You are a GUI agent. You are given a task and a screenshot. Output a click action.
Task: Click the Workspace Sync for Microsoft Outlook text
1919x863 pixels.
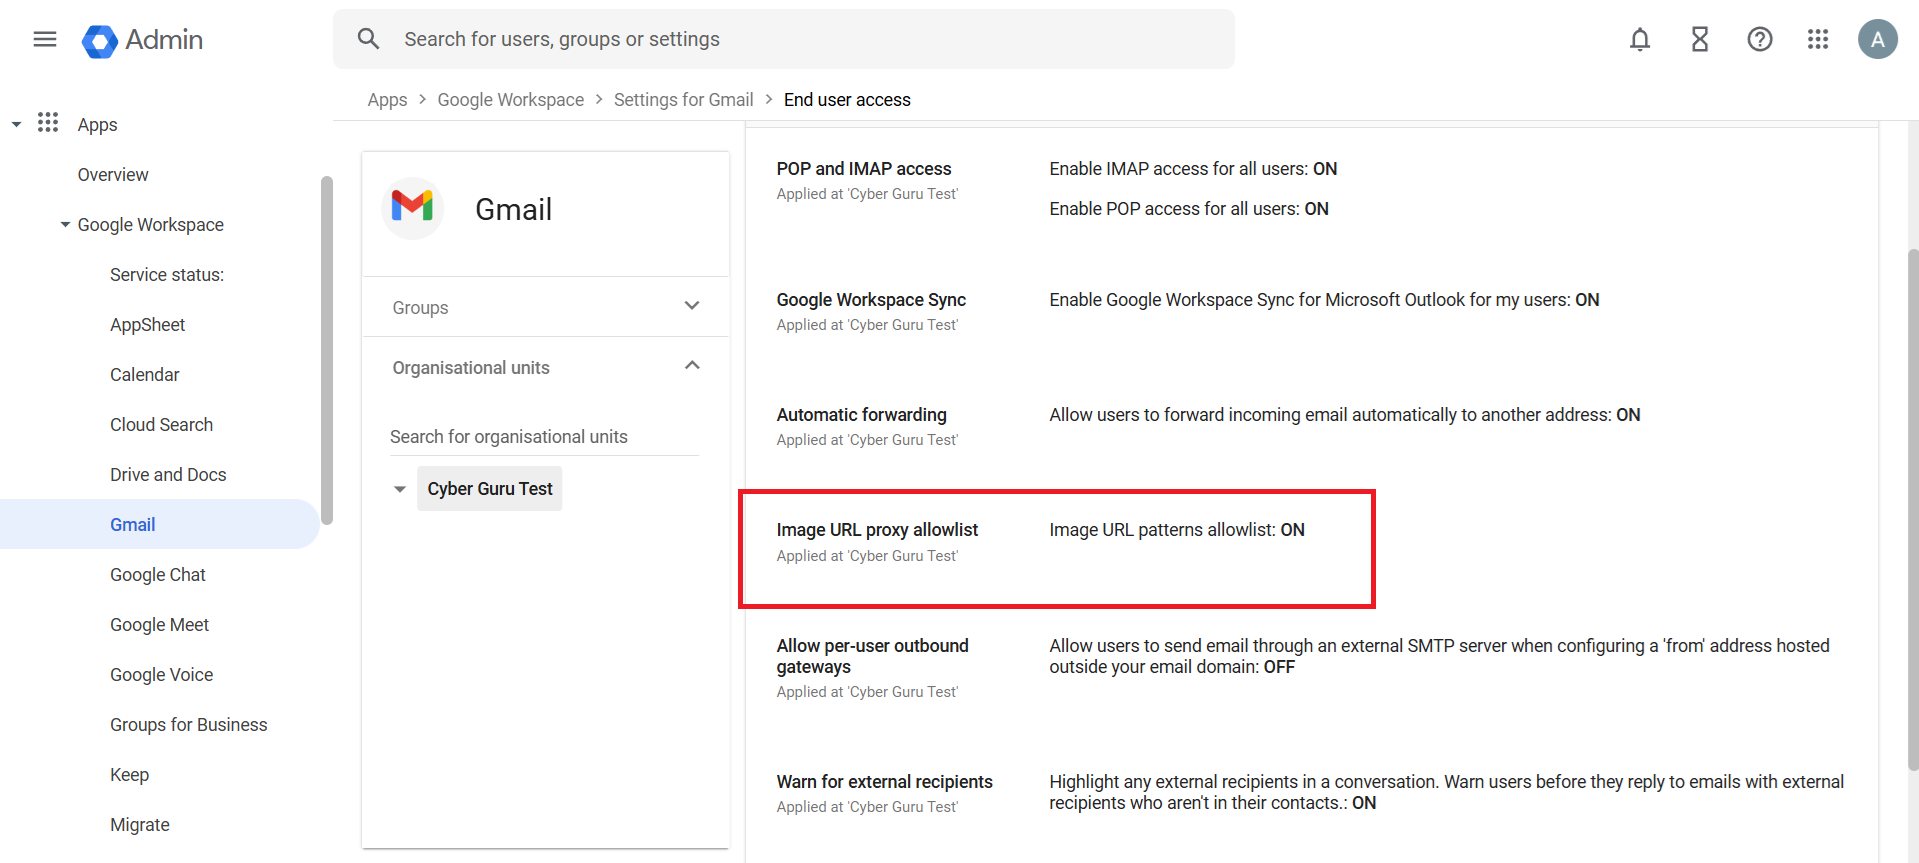(x=1324, y=300)
